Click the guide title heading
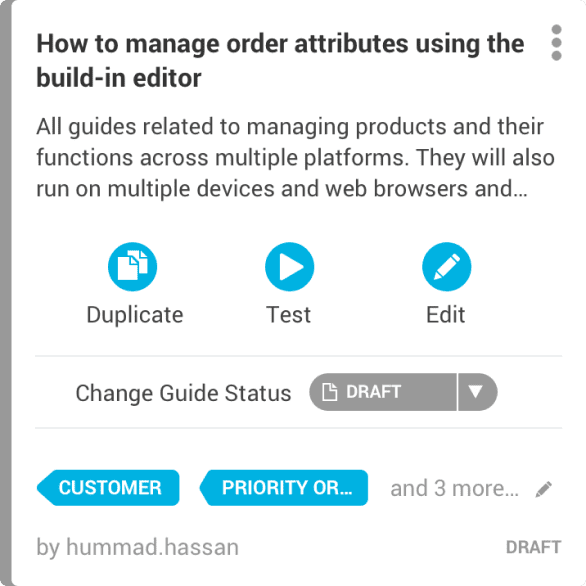 point(280,61)
